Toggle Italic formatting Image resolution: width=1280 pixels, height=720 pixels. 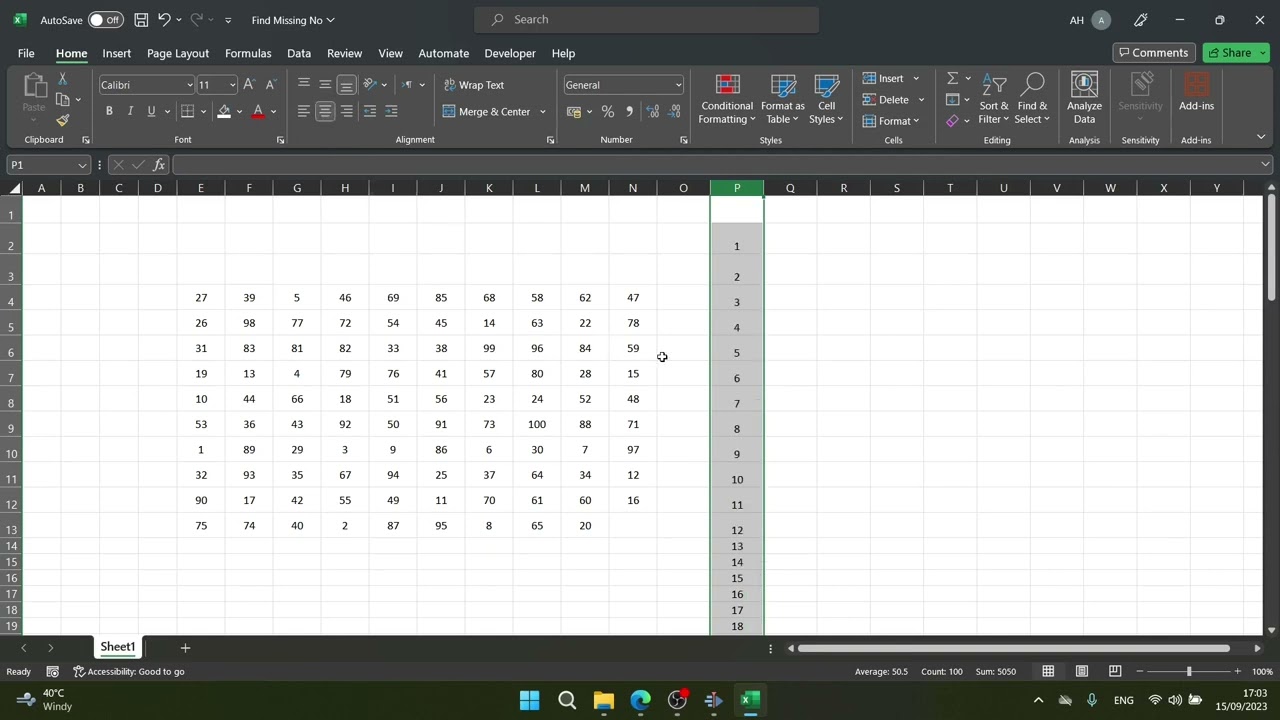[x=130, y=111]
